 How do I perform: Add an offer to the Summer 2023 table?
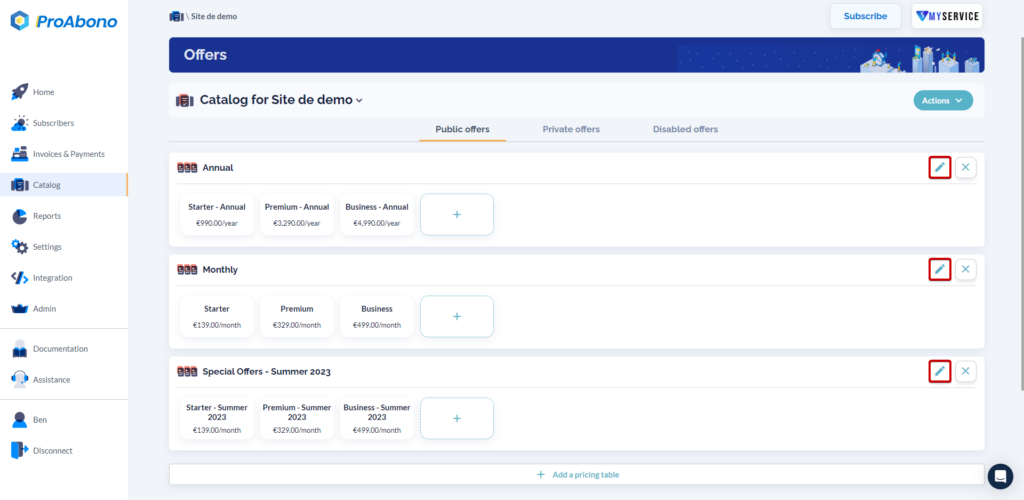click(x=457, y=418)
